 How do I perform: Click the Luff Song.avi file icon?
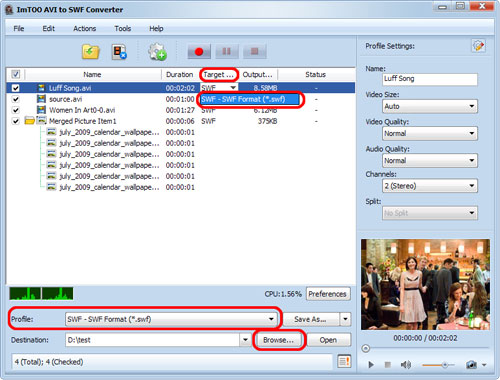pos(41,88)
